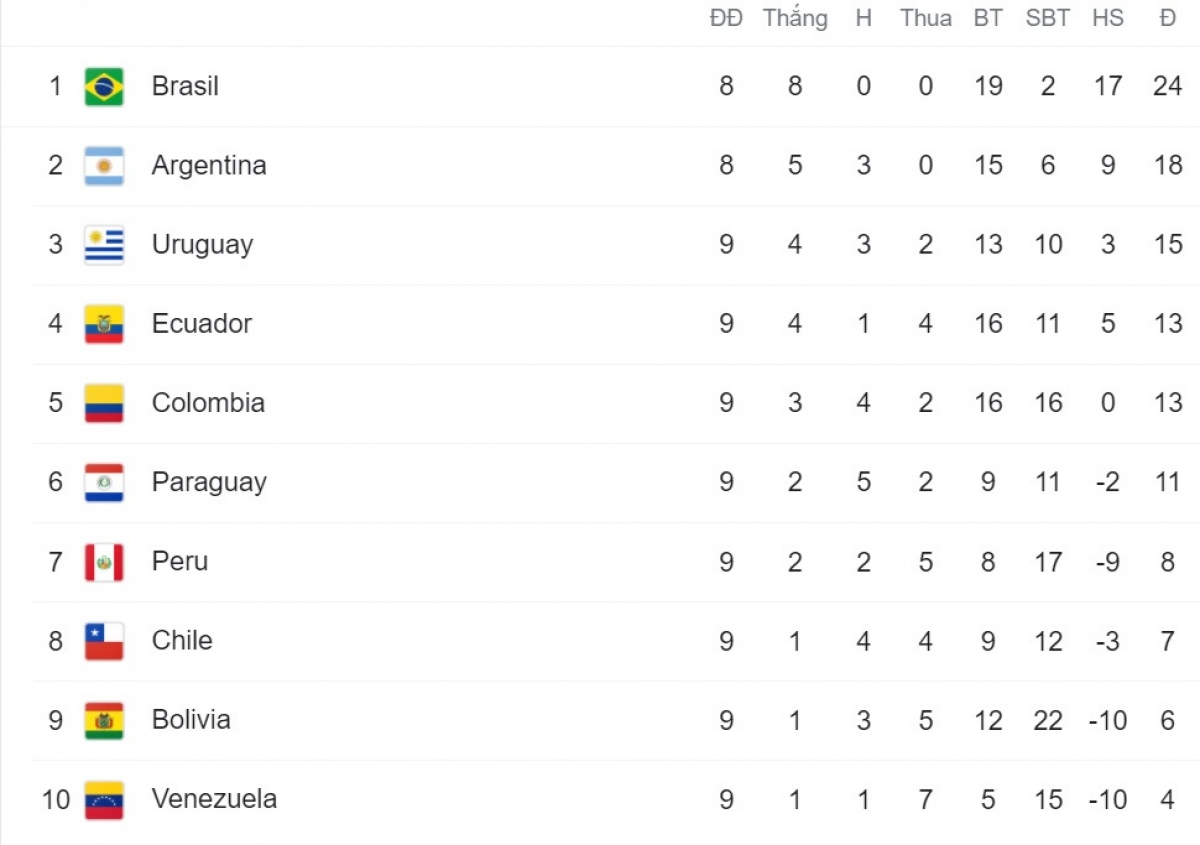Click the Argentina flag icon
The image size is (1200, 845).
click(x=104, y=165)
